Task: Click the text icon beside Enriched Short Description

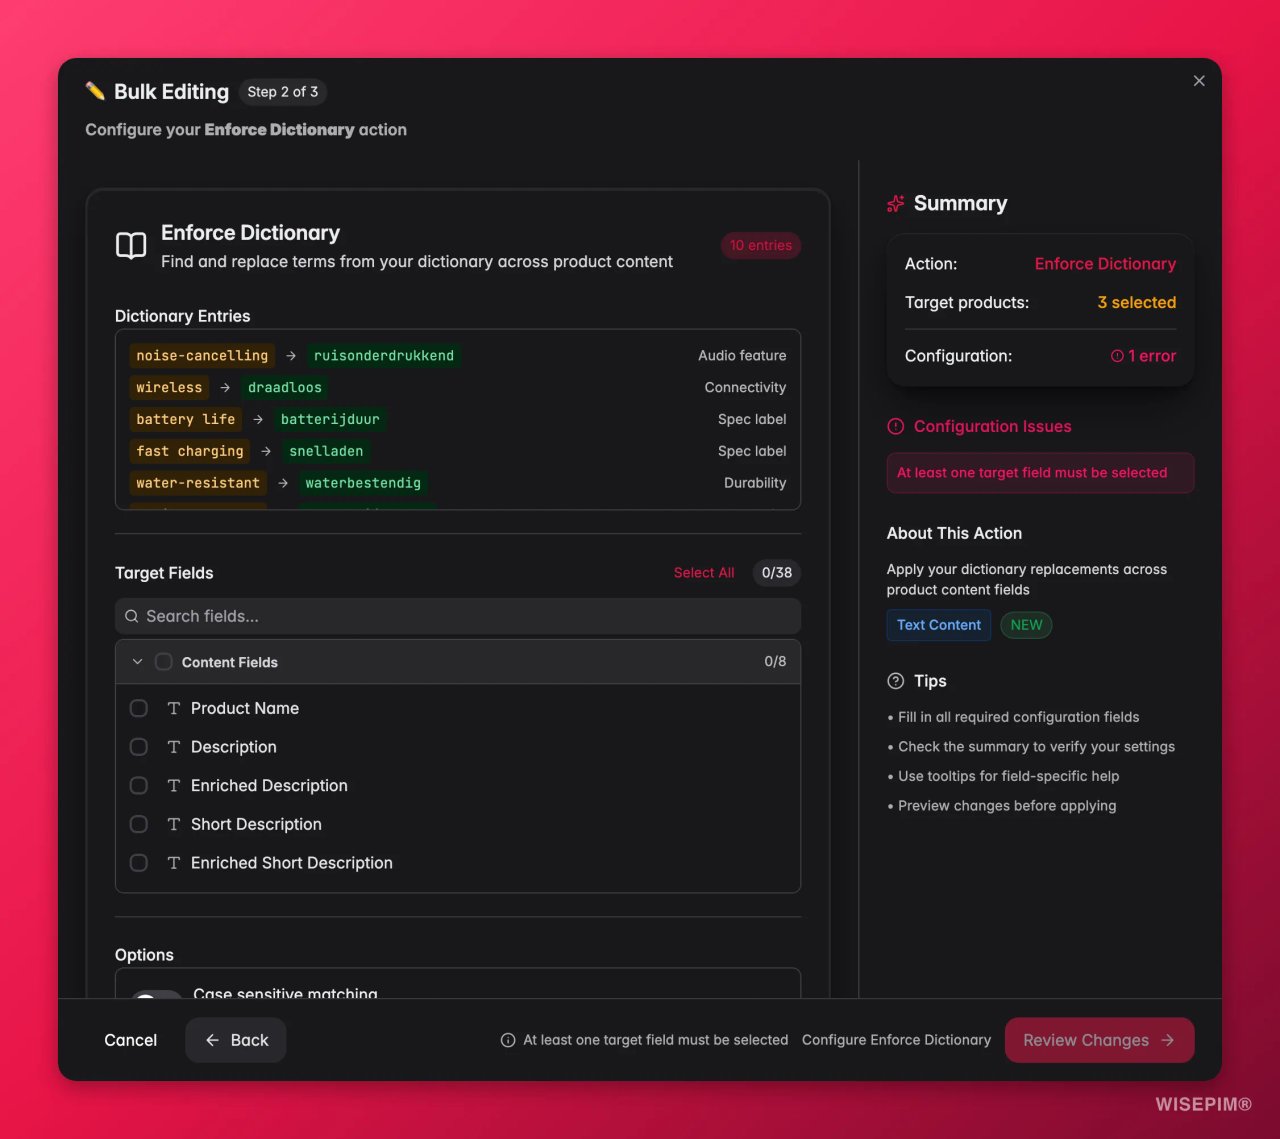Action: pos(174,863)
